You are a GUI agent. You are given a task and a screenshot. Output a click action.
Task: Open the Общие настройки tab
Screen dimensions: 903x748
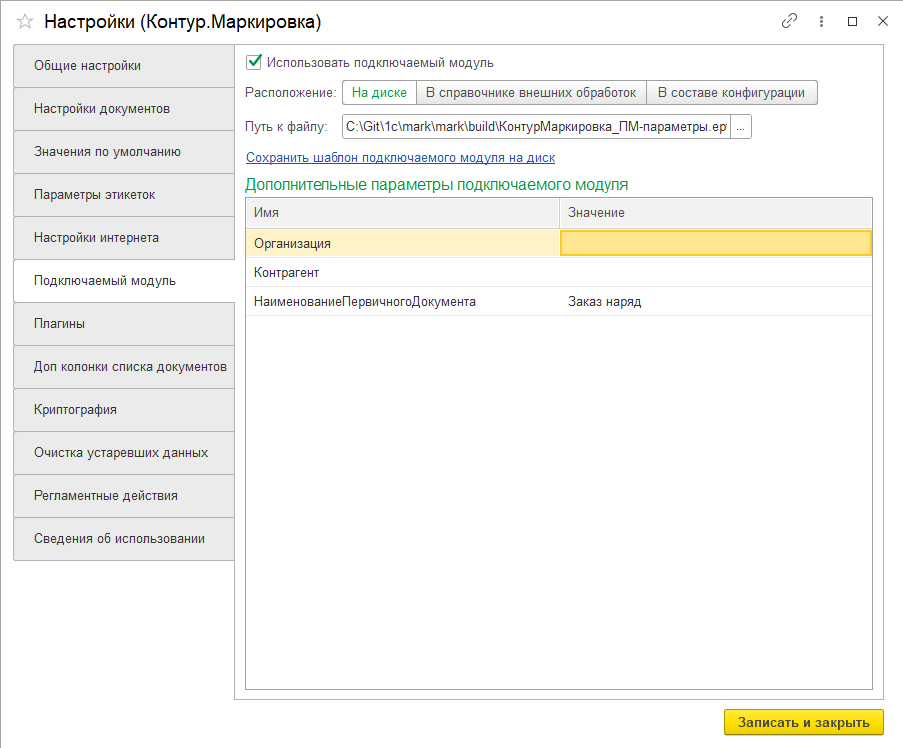[124, 66]
